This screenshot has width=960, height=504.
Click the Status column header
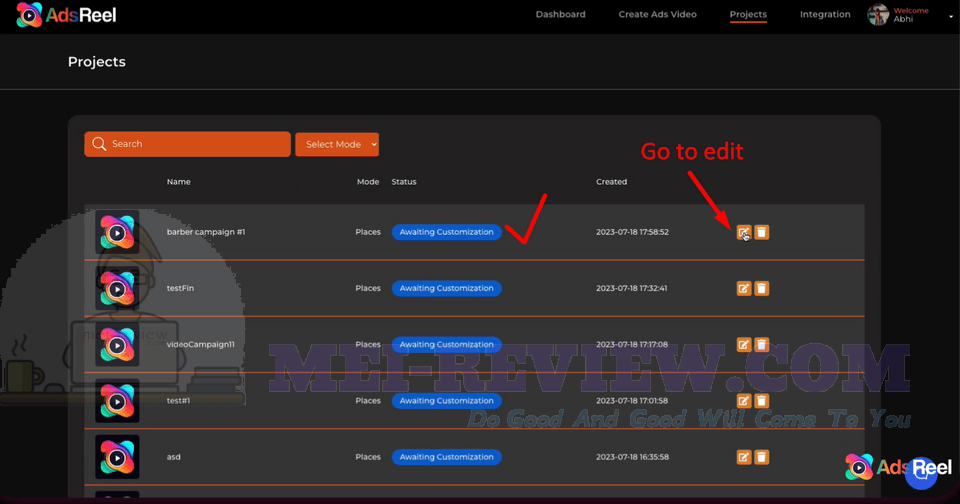coord(403,182)
